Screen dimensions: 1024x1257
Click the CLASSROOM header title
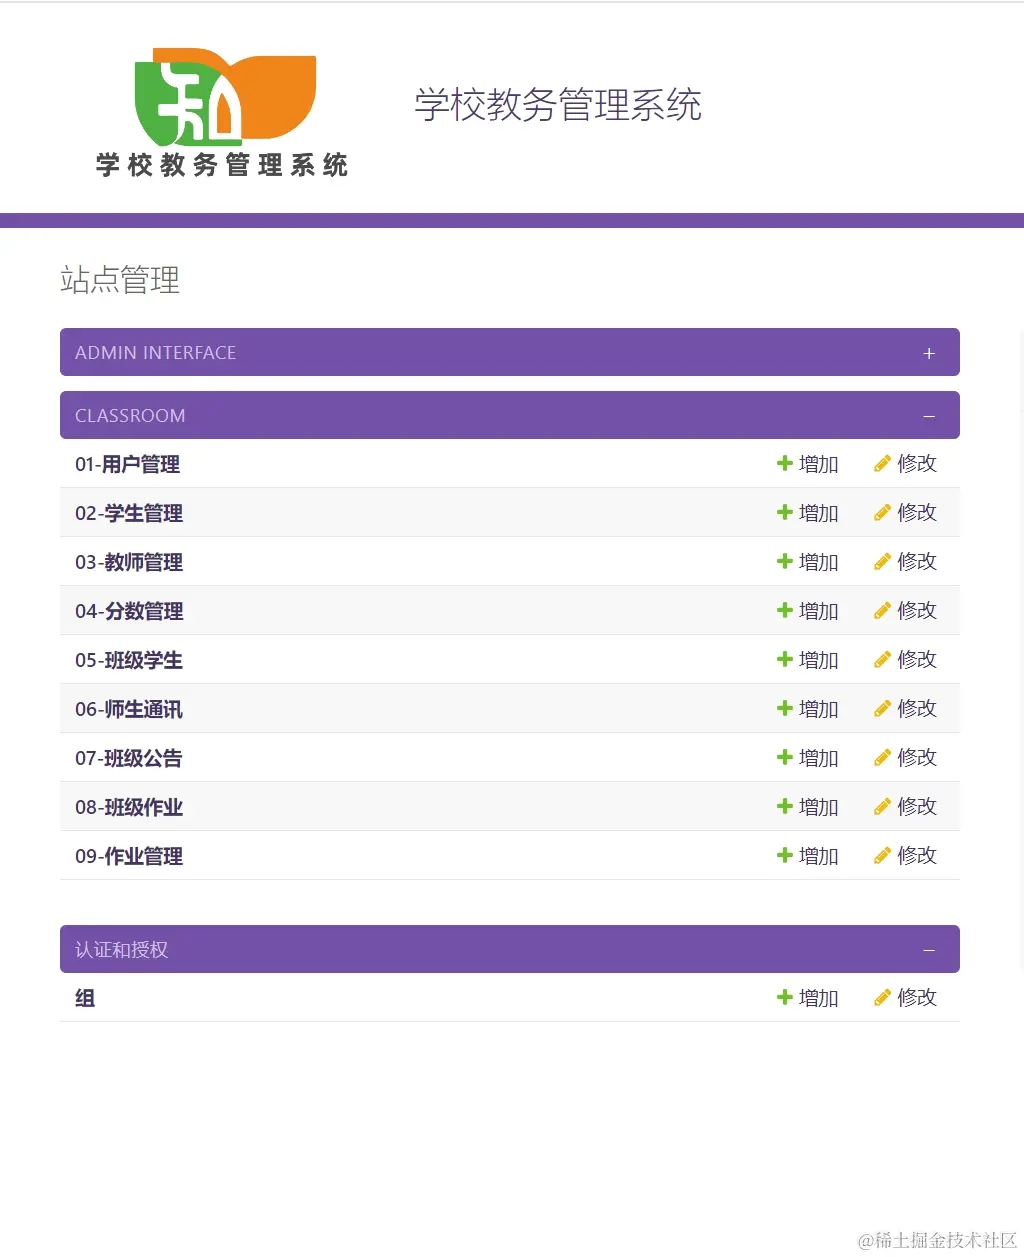tap(130, 416)
